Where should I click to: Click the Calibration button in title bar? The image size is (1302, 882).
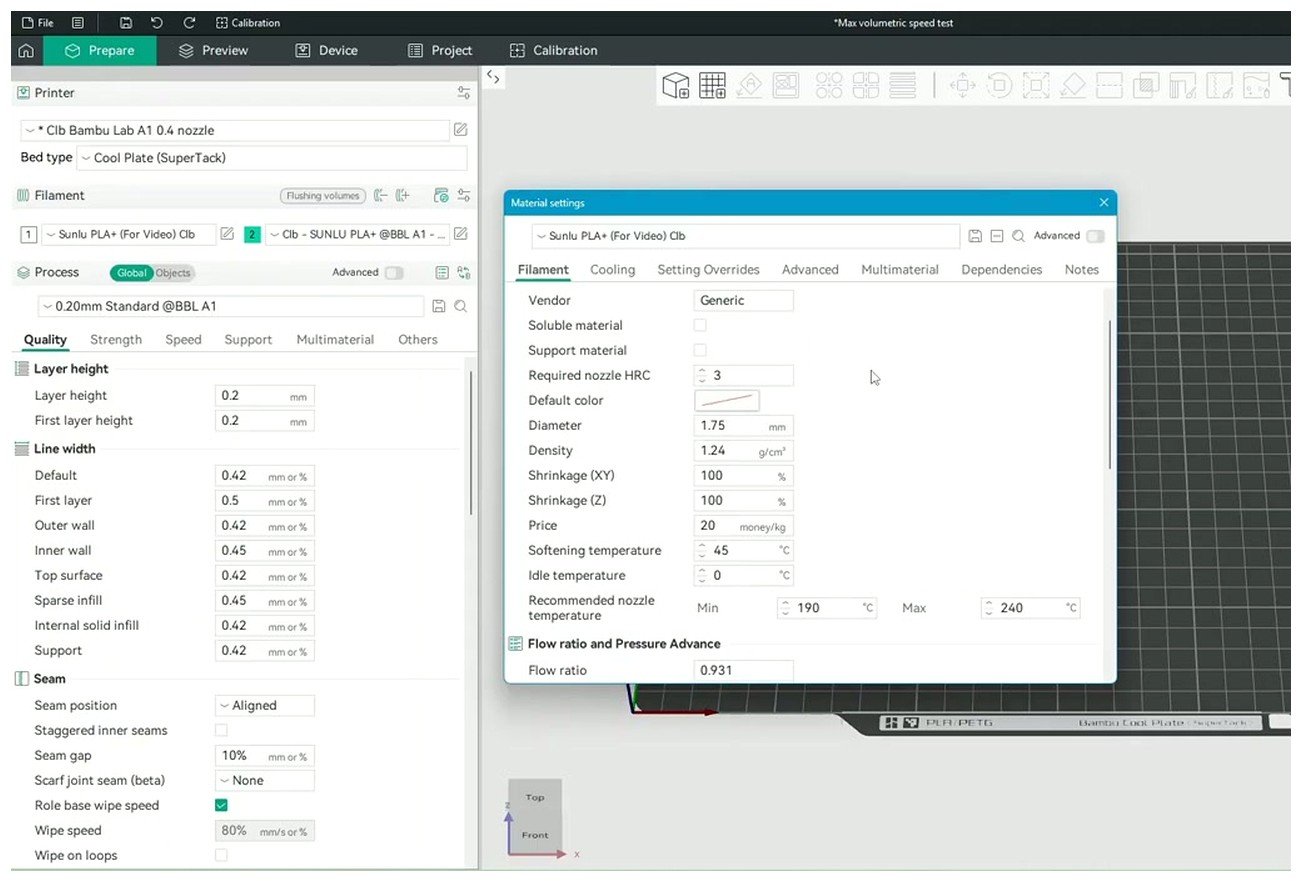[x=248, y=22]
